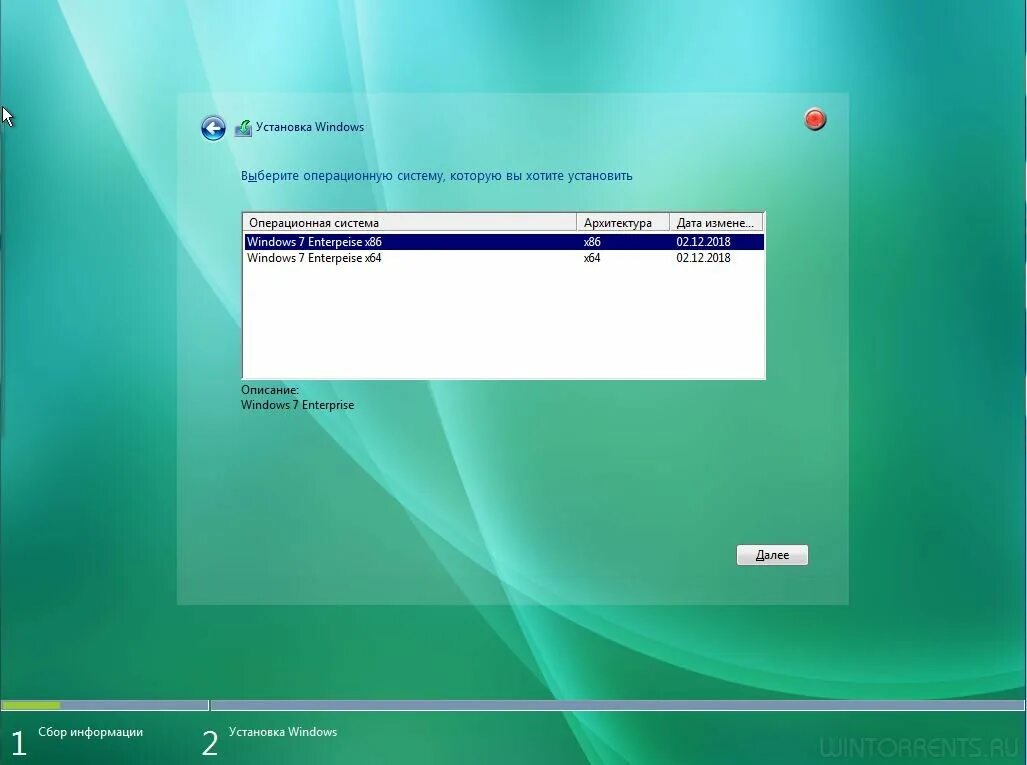Select the Windows 7 Enterpeise x64 row
The image size is (1027, 765).
click(504, 258)
